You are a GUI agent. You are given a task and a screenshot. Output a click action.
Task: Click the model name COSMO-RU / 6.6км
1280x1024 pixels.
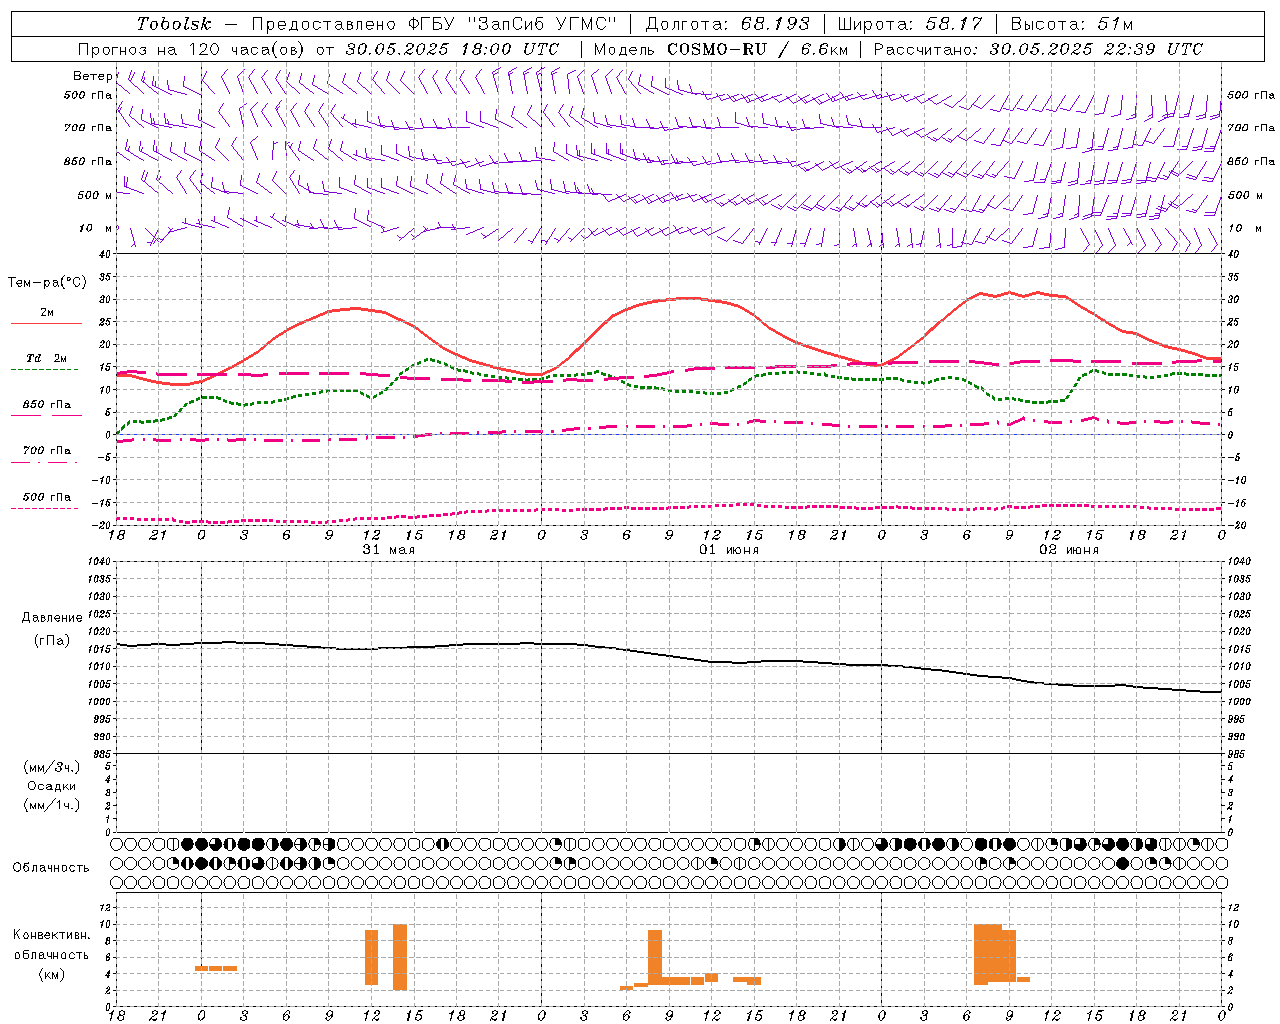(757, 49)
